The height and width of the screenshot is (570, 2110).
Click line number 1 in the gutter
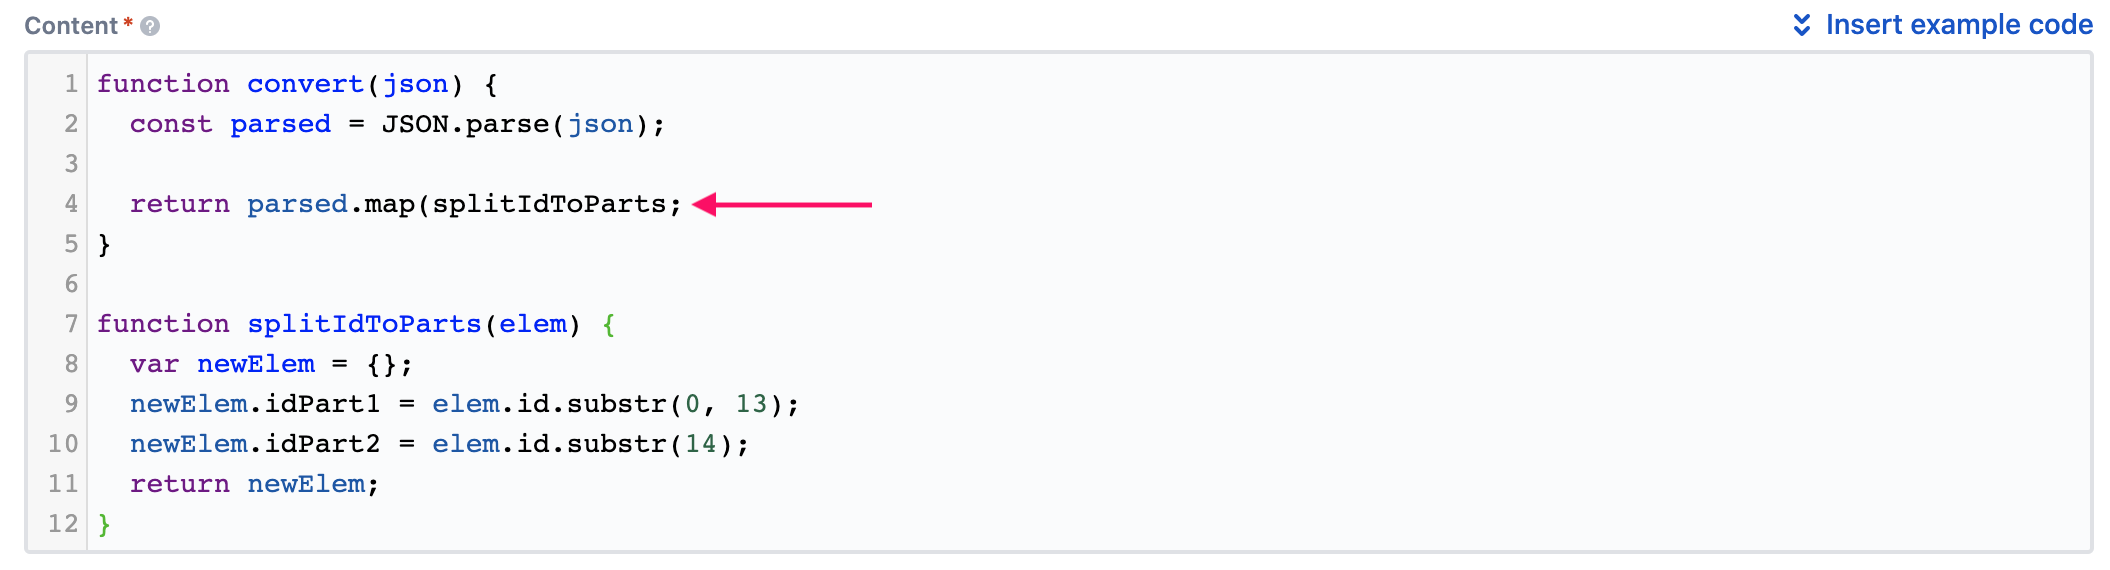coord(71,84)
